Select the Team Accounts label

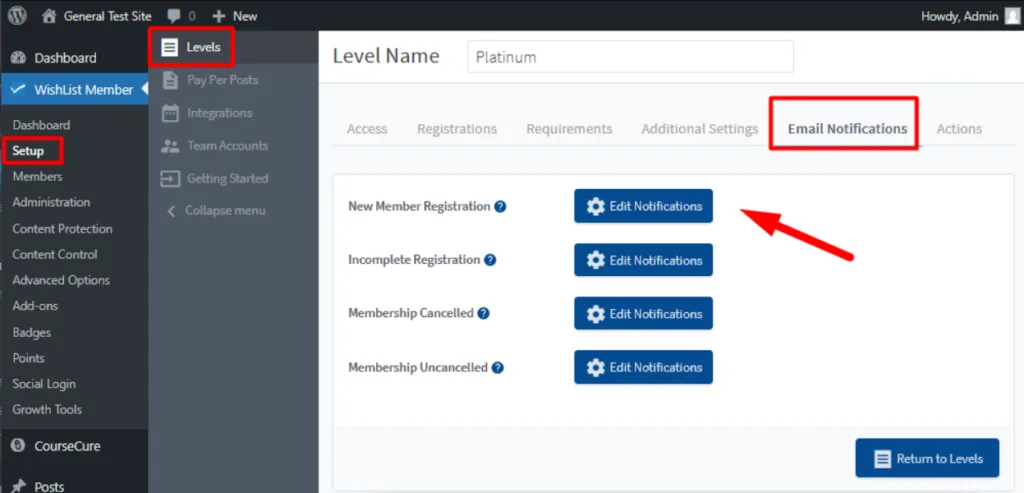pos(227,146)
